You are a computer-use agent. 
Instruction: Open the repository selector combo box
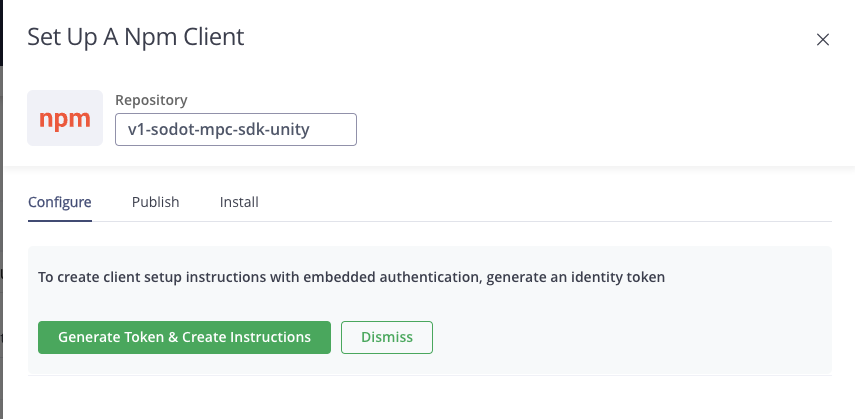click(x=236, y=129)
